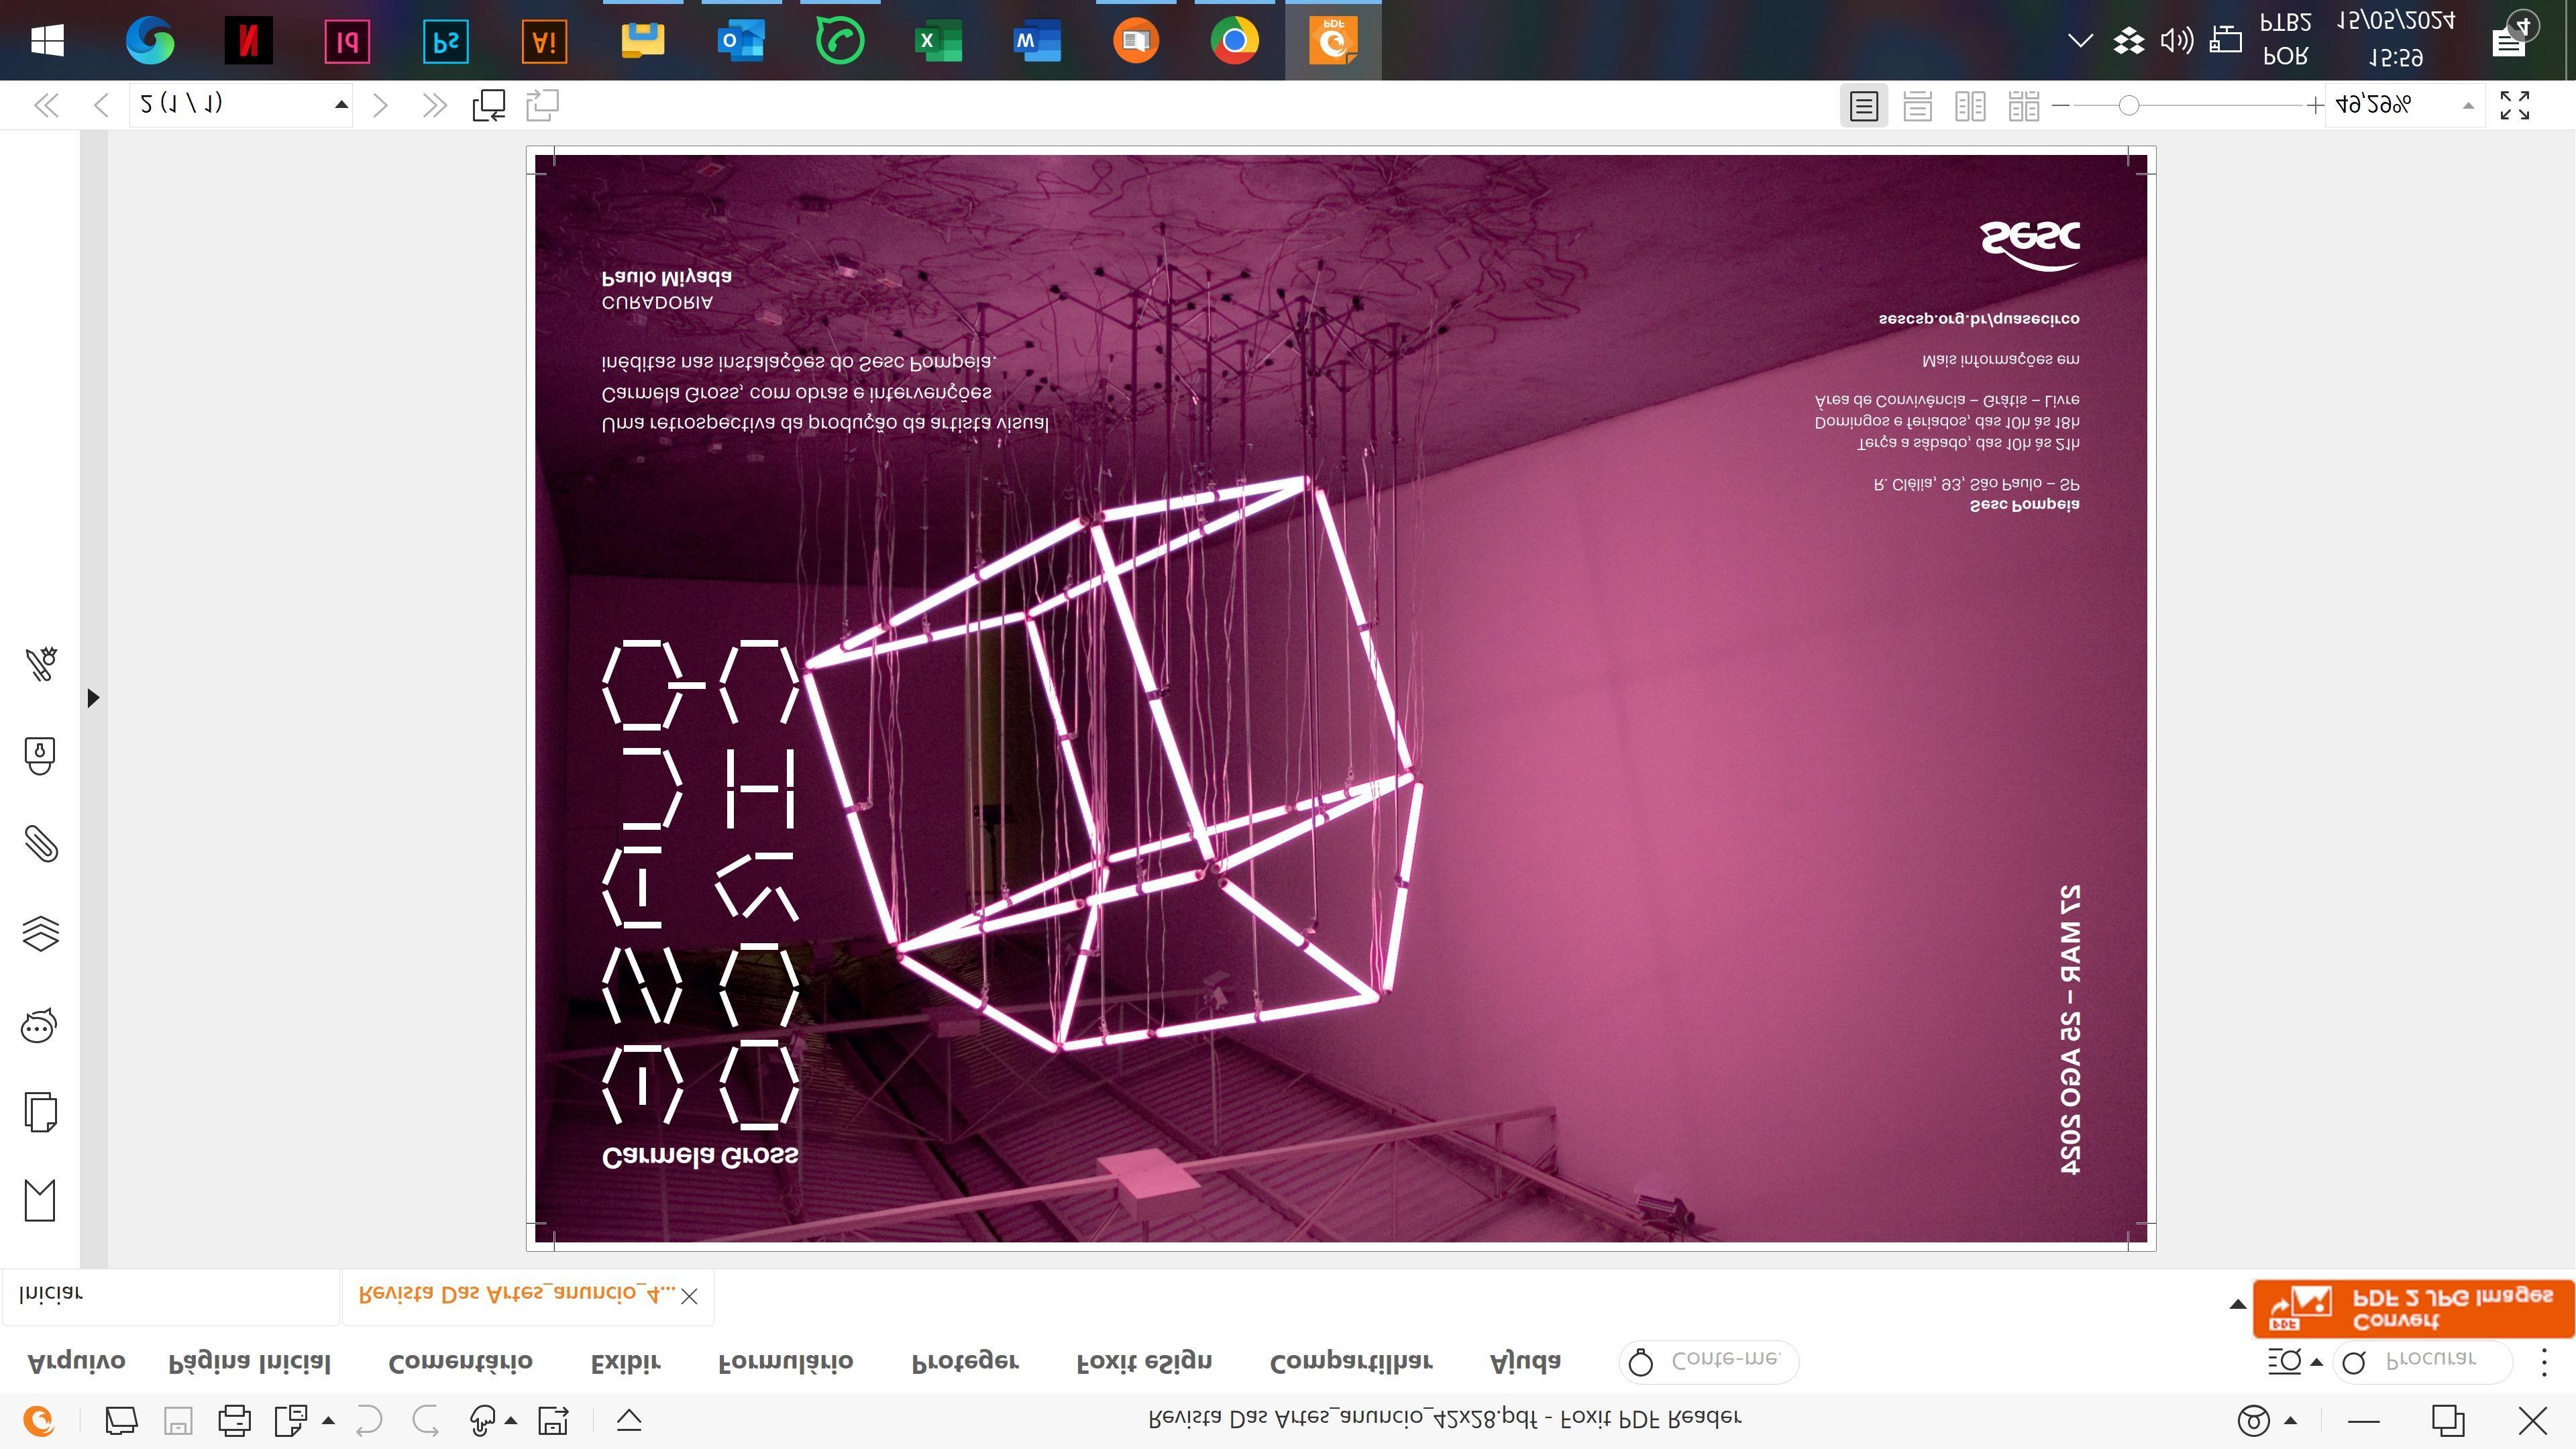This screenshot has width=2576, height=1449.
Task: Open the Comments panel icon in sidebar
Action: (x=40, y=1026)
